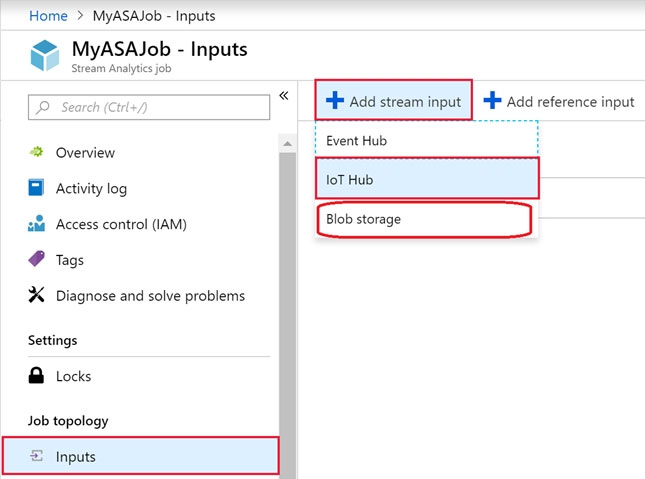
Task: Choose Blob storage from dropdown
Action: click(425, 219)
